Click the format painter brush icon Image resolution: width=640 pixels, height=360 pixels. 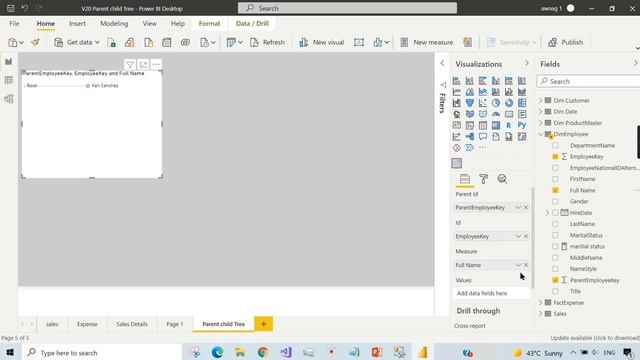coord(35,42)
